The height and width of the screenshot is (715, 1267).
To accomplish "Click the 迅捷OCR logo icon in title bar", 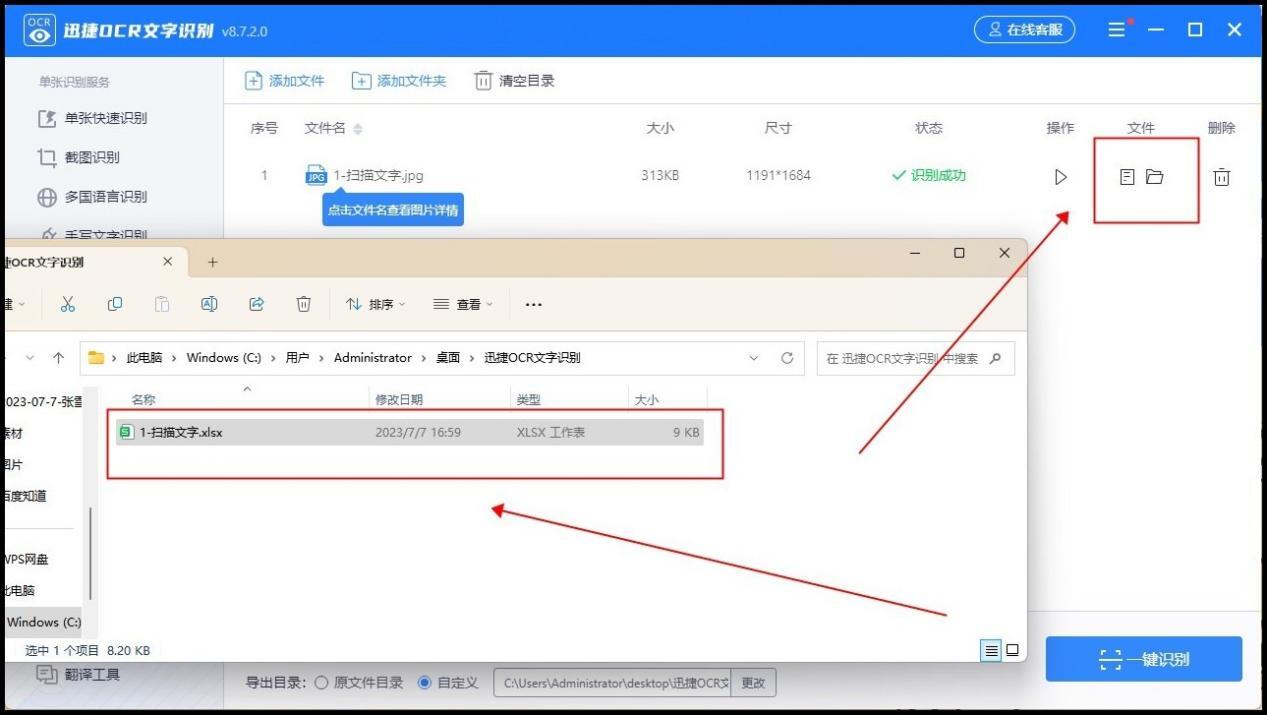I will 39,30.
